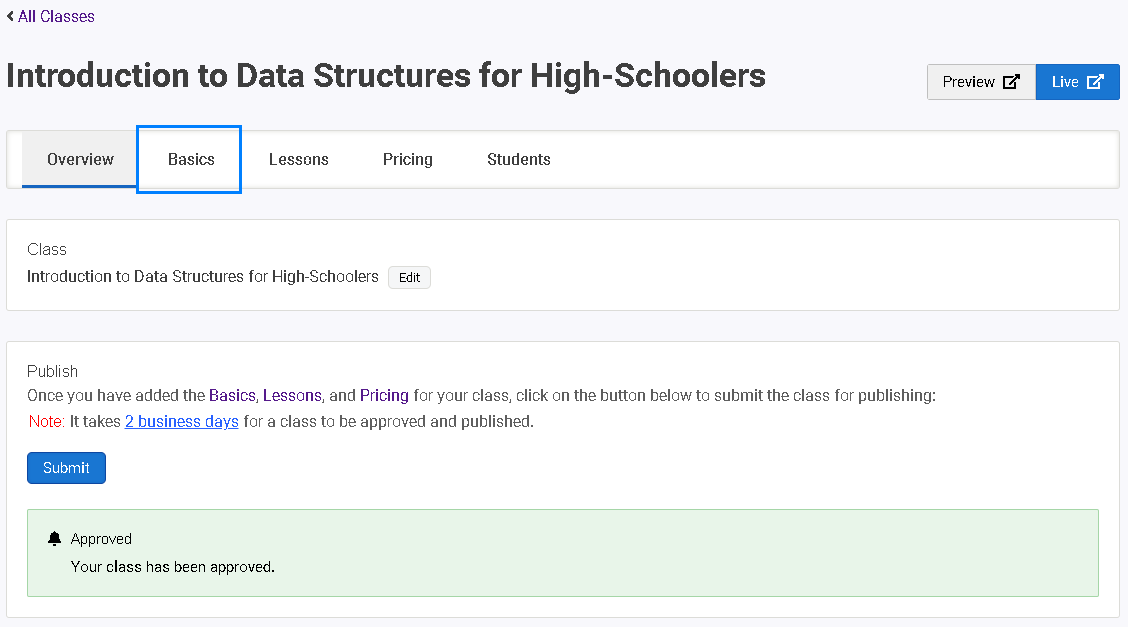Open the Overview tab
This screenshot has height=627, width=1128.
click(80, 160)
